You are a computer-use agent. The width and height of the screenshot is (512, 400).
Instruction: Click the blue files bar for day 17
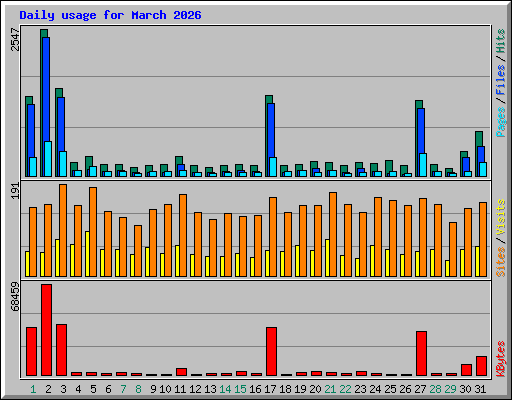(271, 130)
